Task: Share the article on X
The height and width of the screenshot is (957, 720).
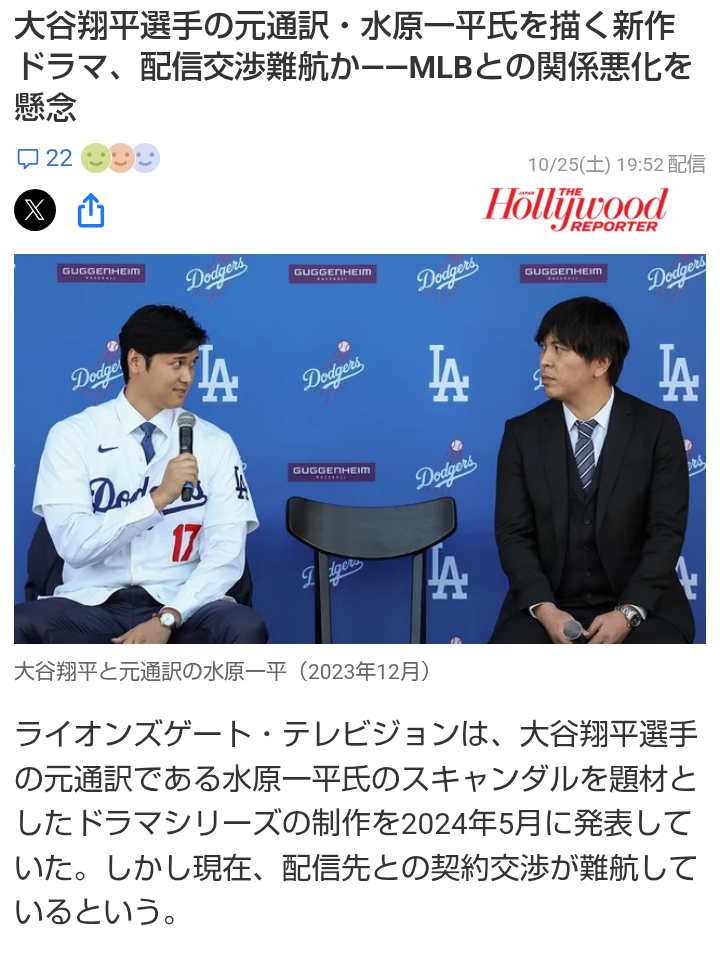Action: (x=35, y=211)
